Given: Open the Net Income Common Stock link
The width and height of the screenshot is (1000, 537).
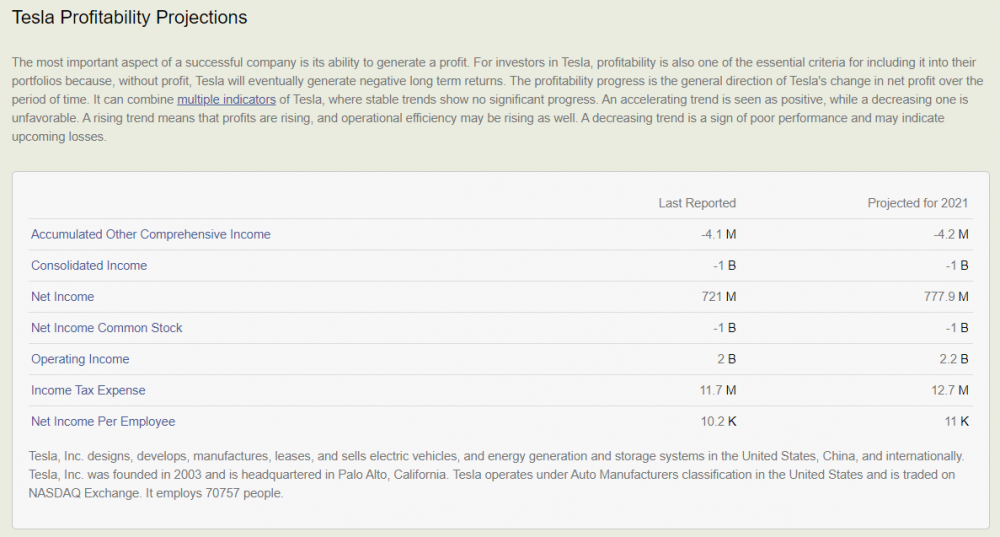Looking at the screenshot, I should (x=107, y=328).
